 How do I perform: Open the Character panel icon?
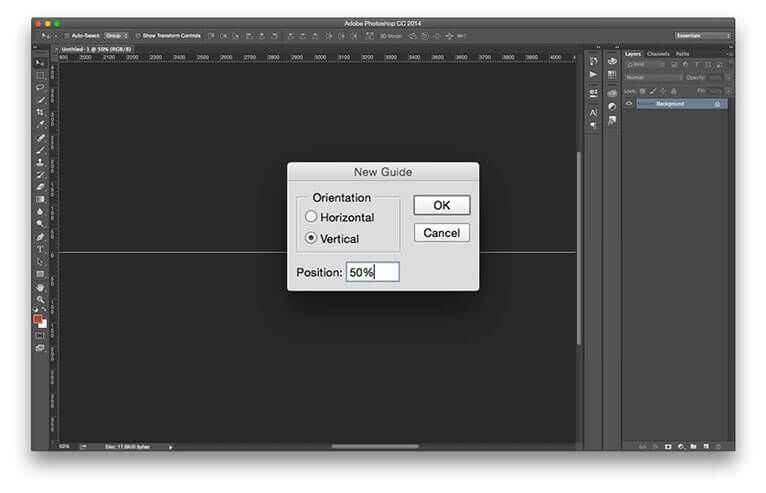point(593,113)
